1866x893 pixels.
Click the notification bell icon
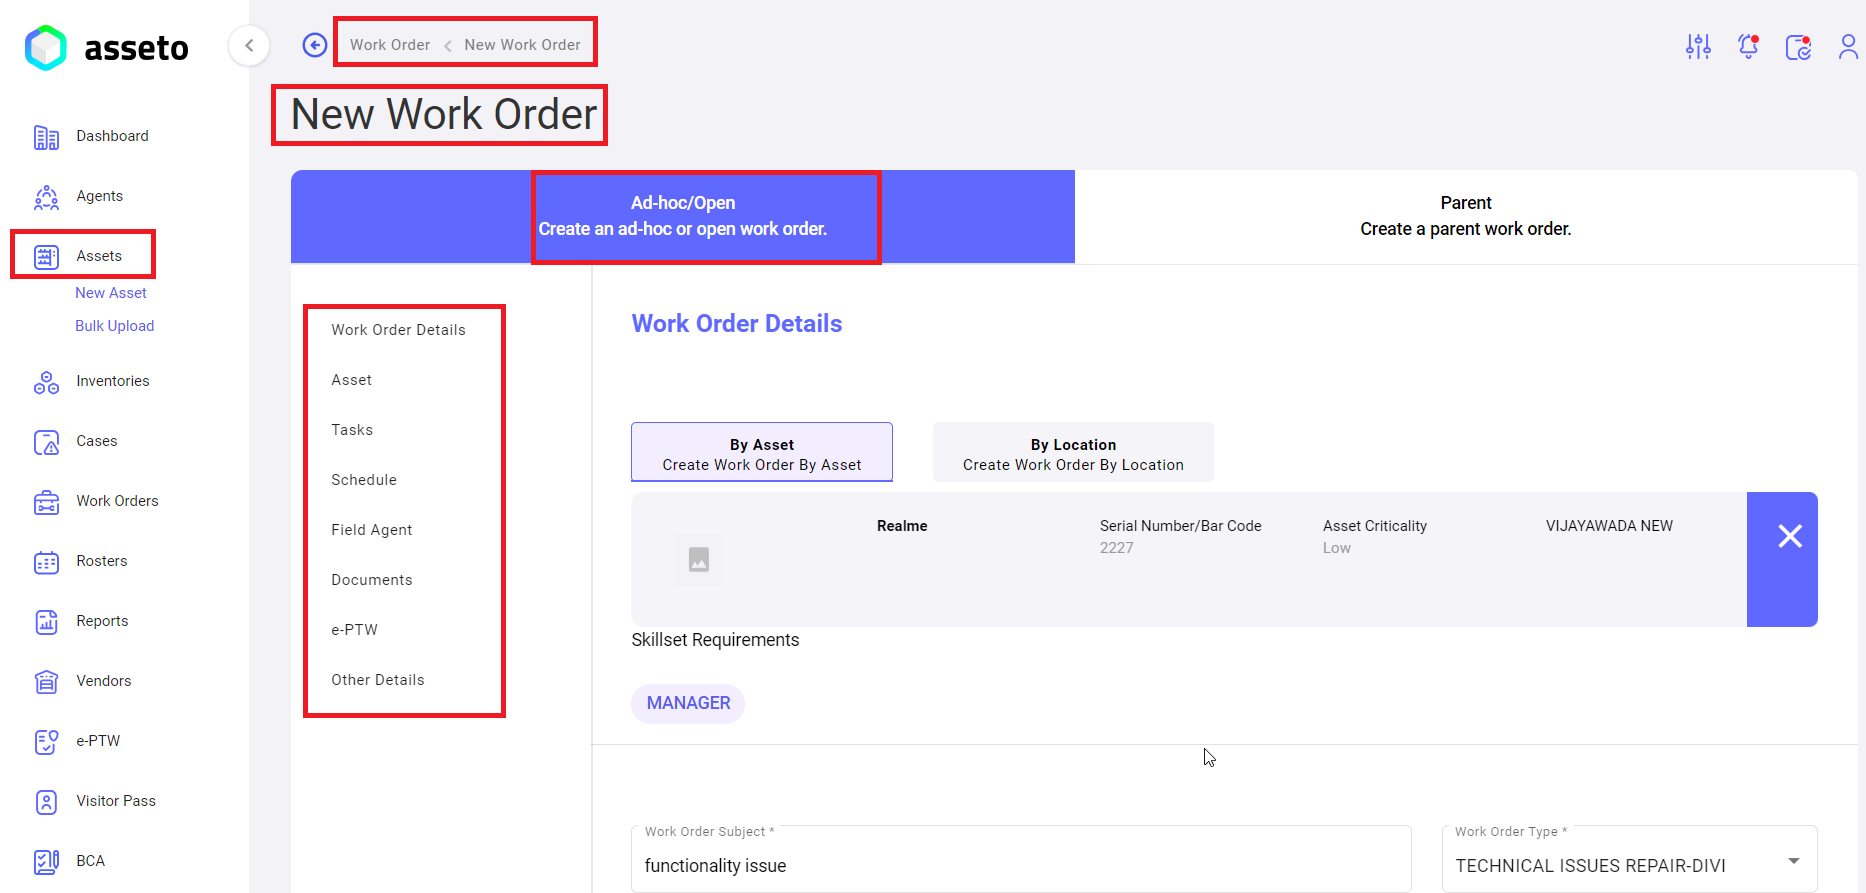[1748, 46]
